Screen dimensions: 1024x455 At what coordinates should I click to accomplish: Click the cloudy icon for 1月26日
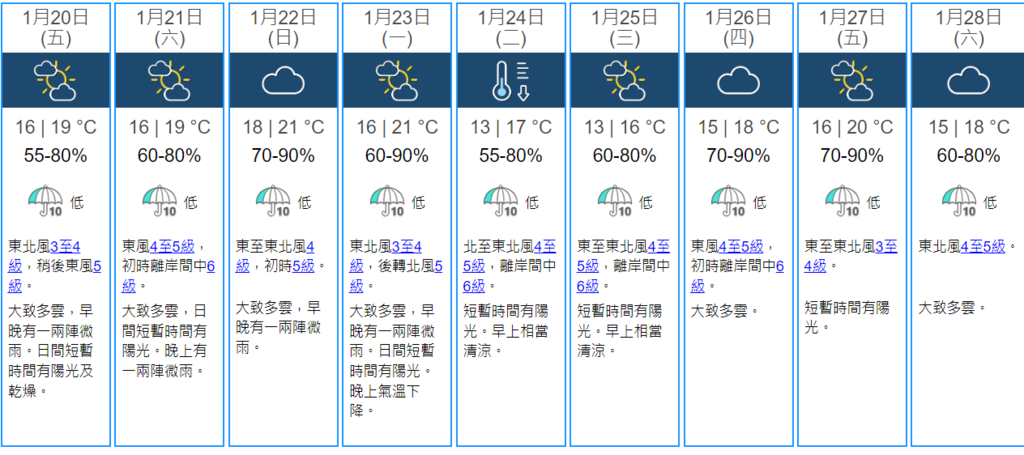click(739, 82)
